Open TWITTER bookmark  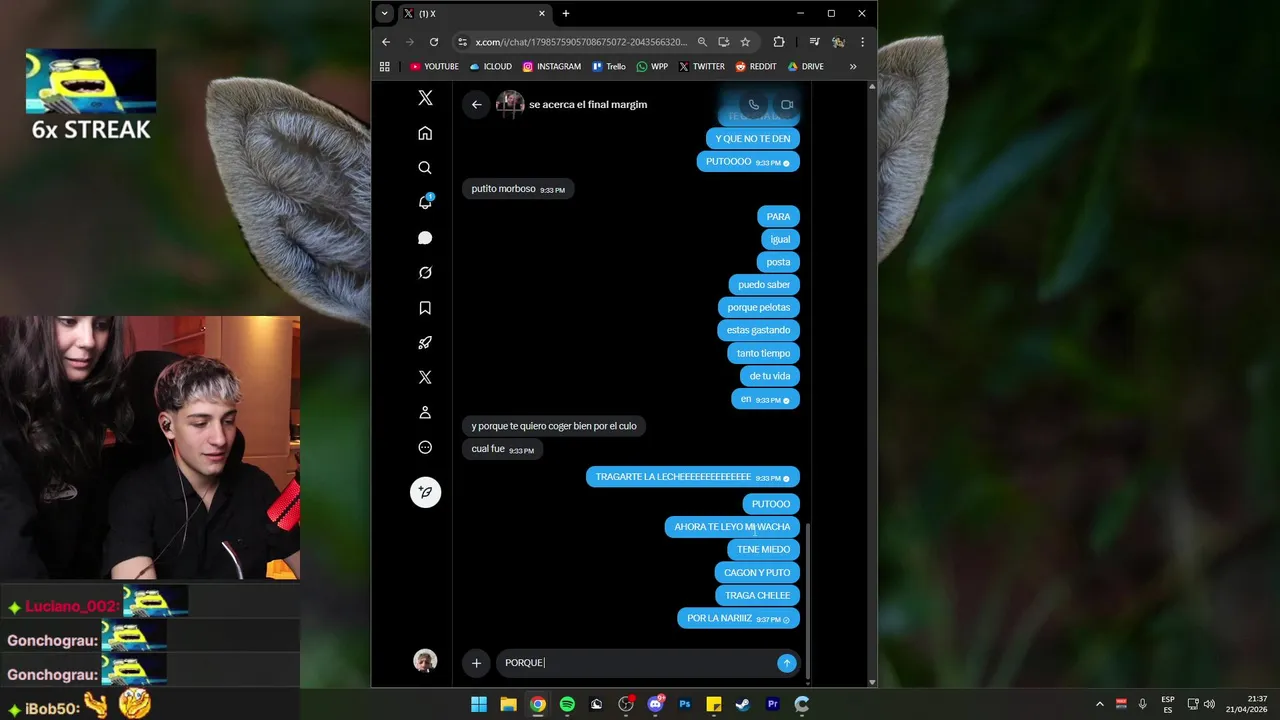tap(701, 67)
